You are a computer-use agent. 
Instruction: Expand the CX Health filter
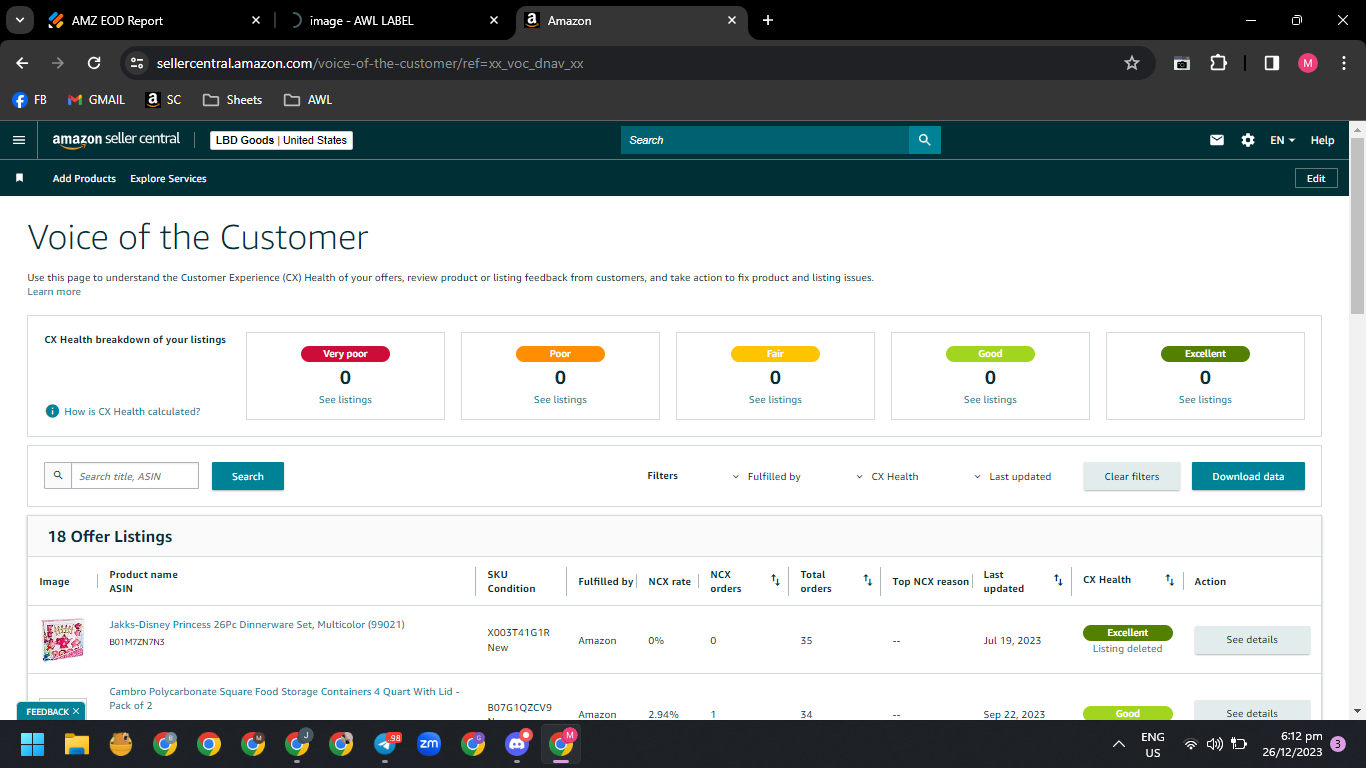[x=887, y=477]
